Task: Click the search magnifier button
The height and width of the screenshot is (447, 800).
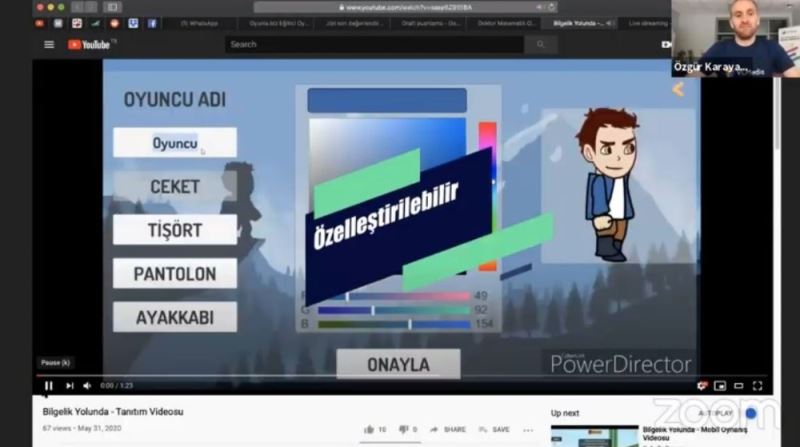Action: [x=541, y=44]
